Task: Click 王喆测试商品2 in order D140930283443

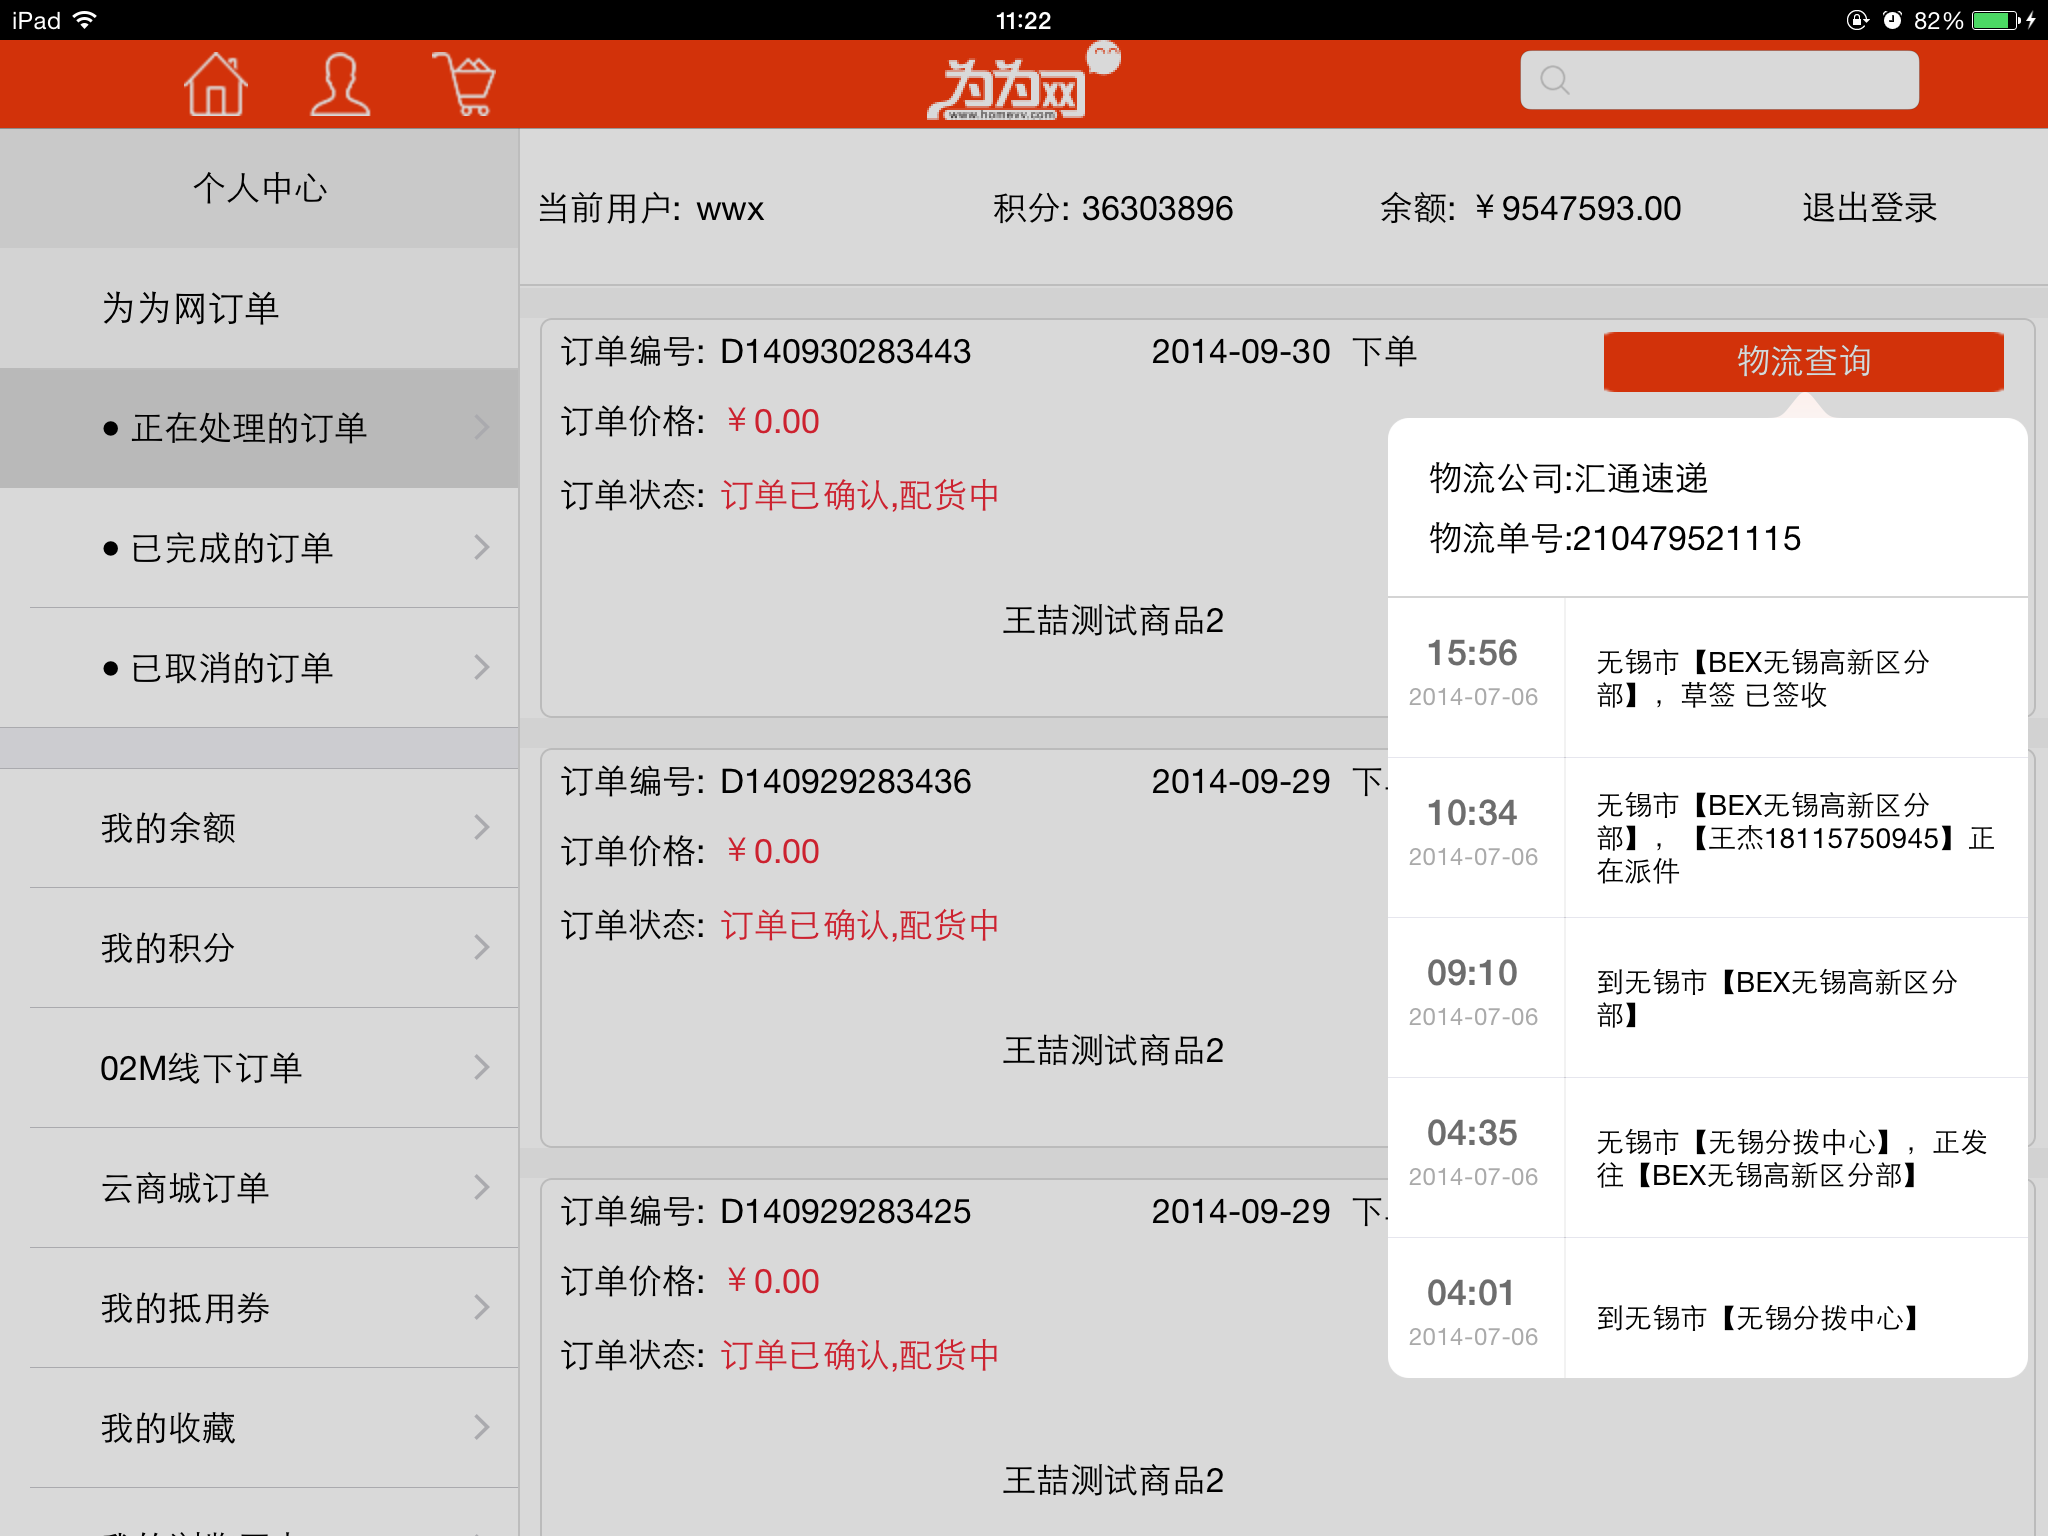Action: 1113,621
